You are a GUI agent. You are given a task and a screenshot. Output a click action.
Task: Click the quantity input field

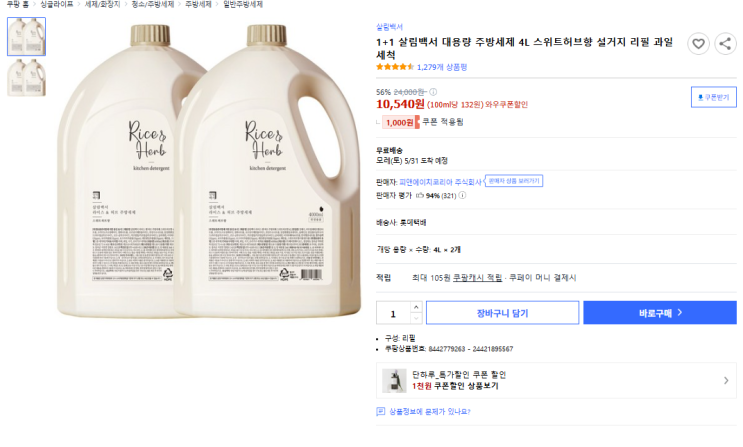[x=392, y=313]
